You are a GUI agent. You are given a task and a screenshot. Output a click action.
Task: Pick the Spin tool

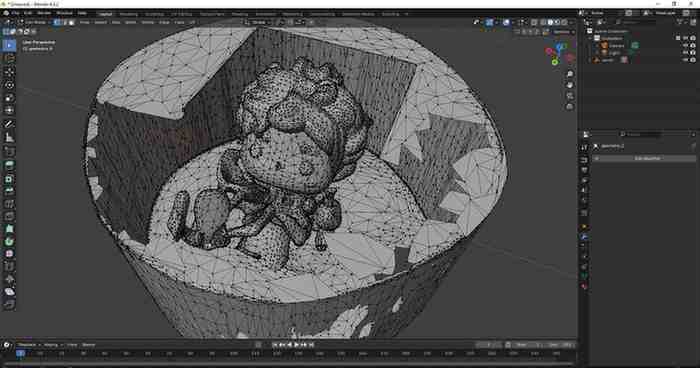coord(9,242)
